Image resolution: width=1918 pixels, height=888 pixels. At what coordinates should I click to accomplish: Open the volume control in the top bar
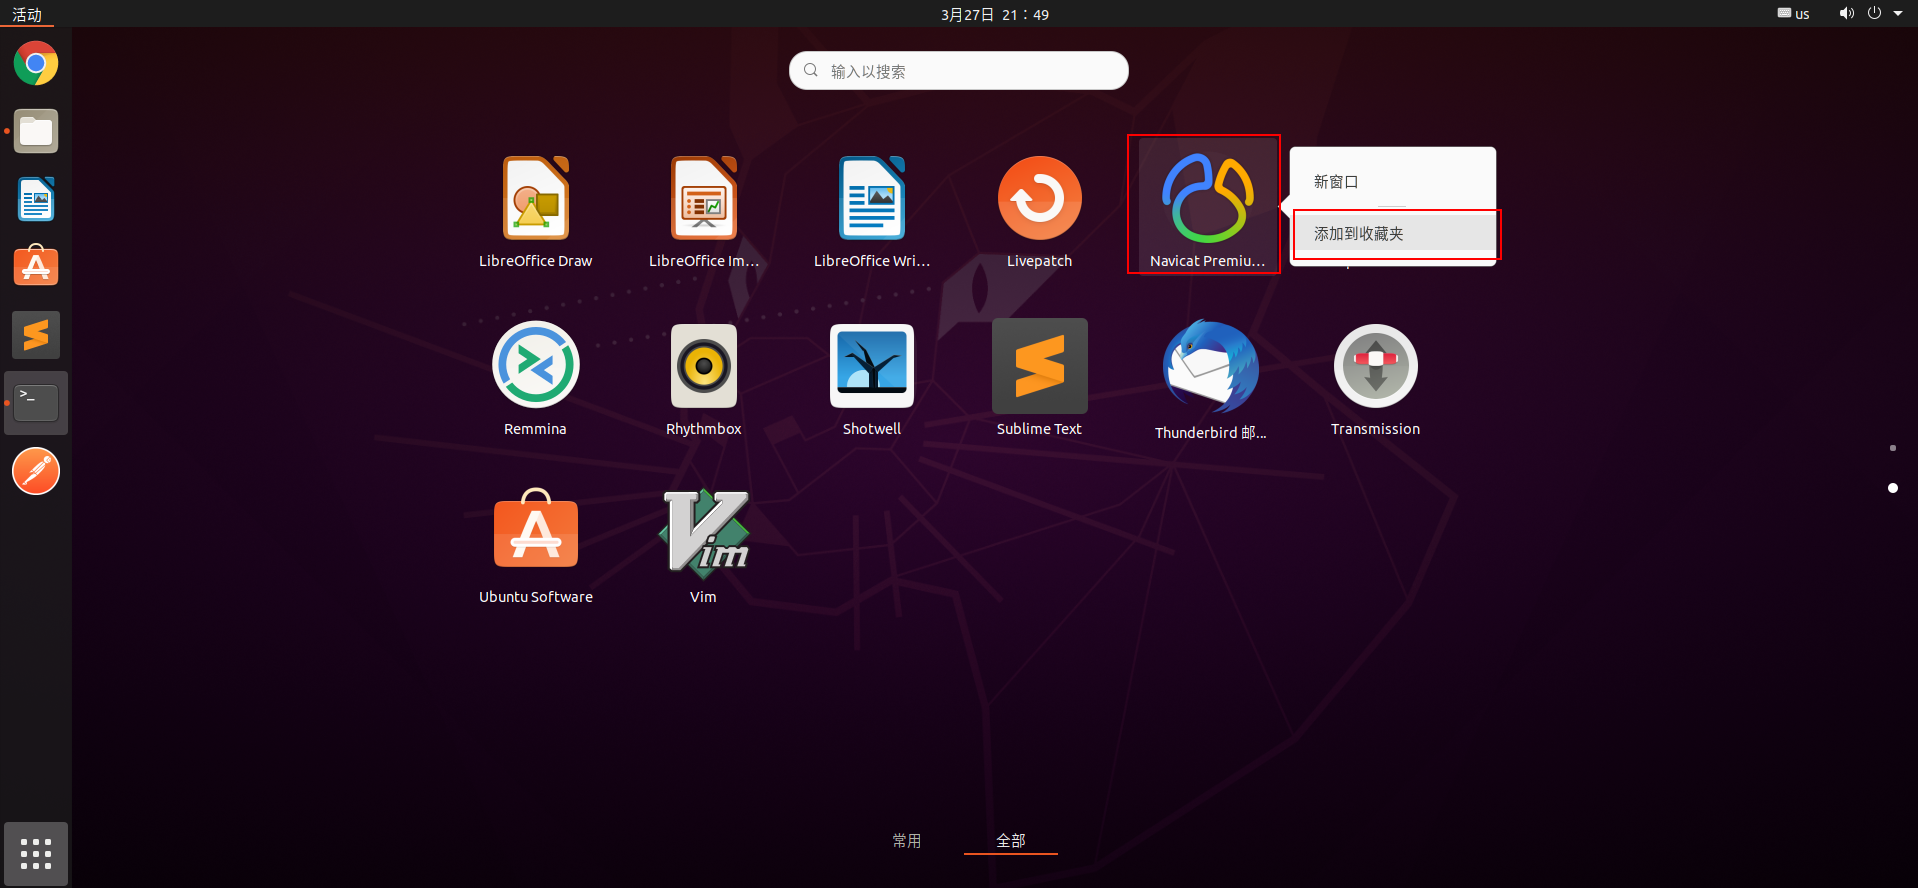click(x=1846, y=13)
